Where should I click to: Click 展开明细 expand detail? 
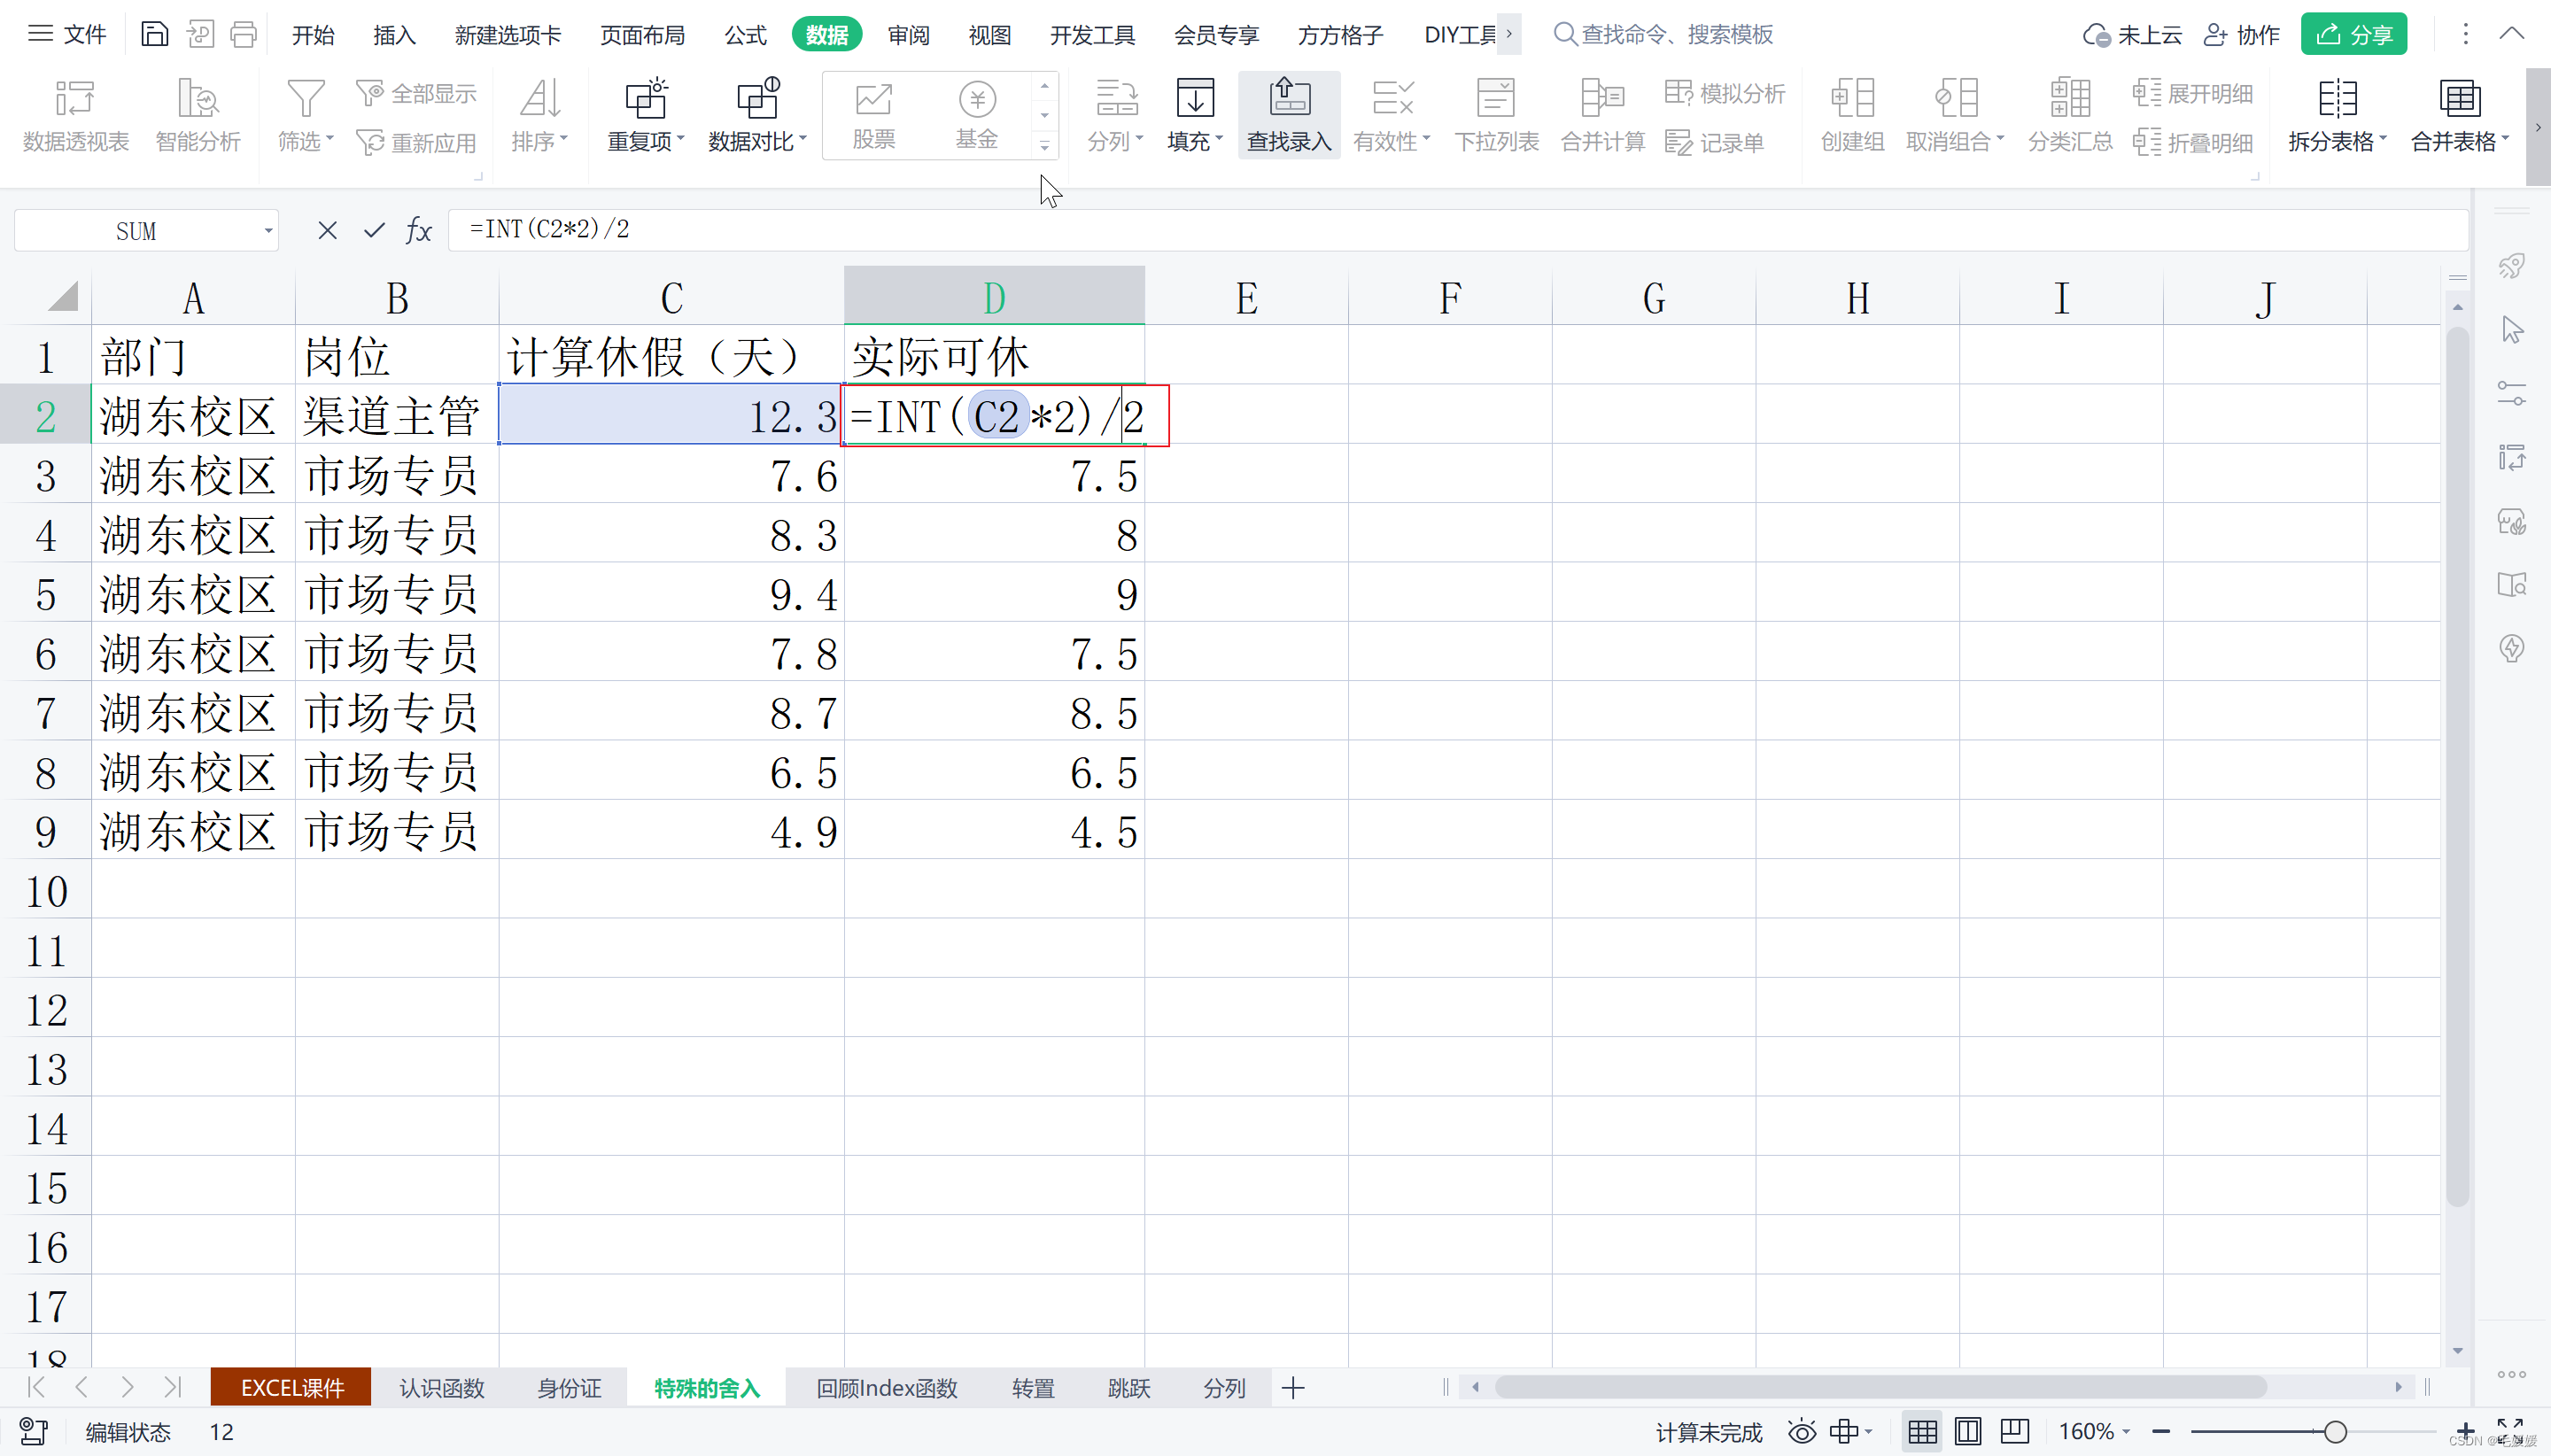point(2192,94)
